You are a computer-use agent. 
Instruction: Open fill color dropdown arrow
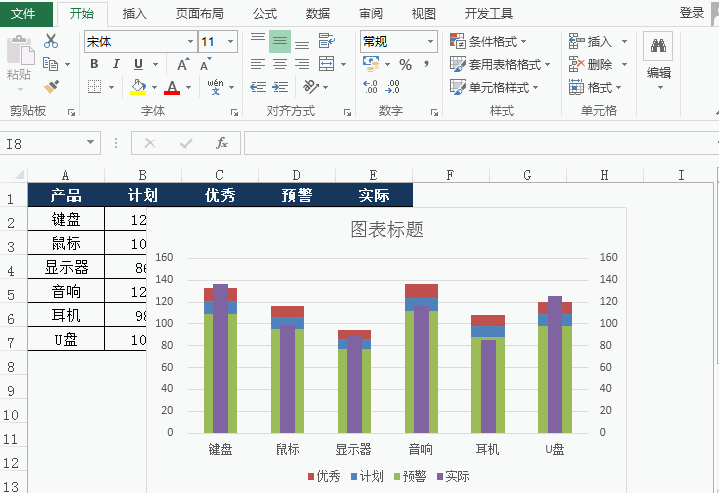(154, 87)
